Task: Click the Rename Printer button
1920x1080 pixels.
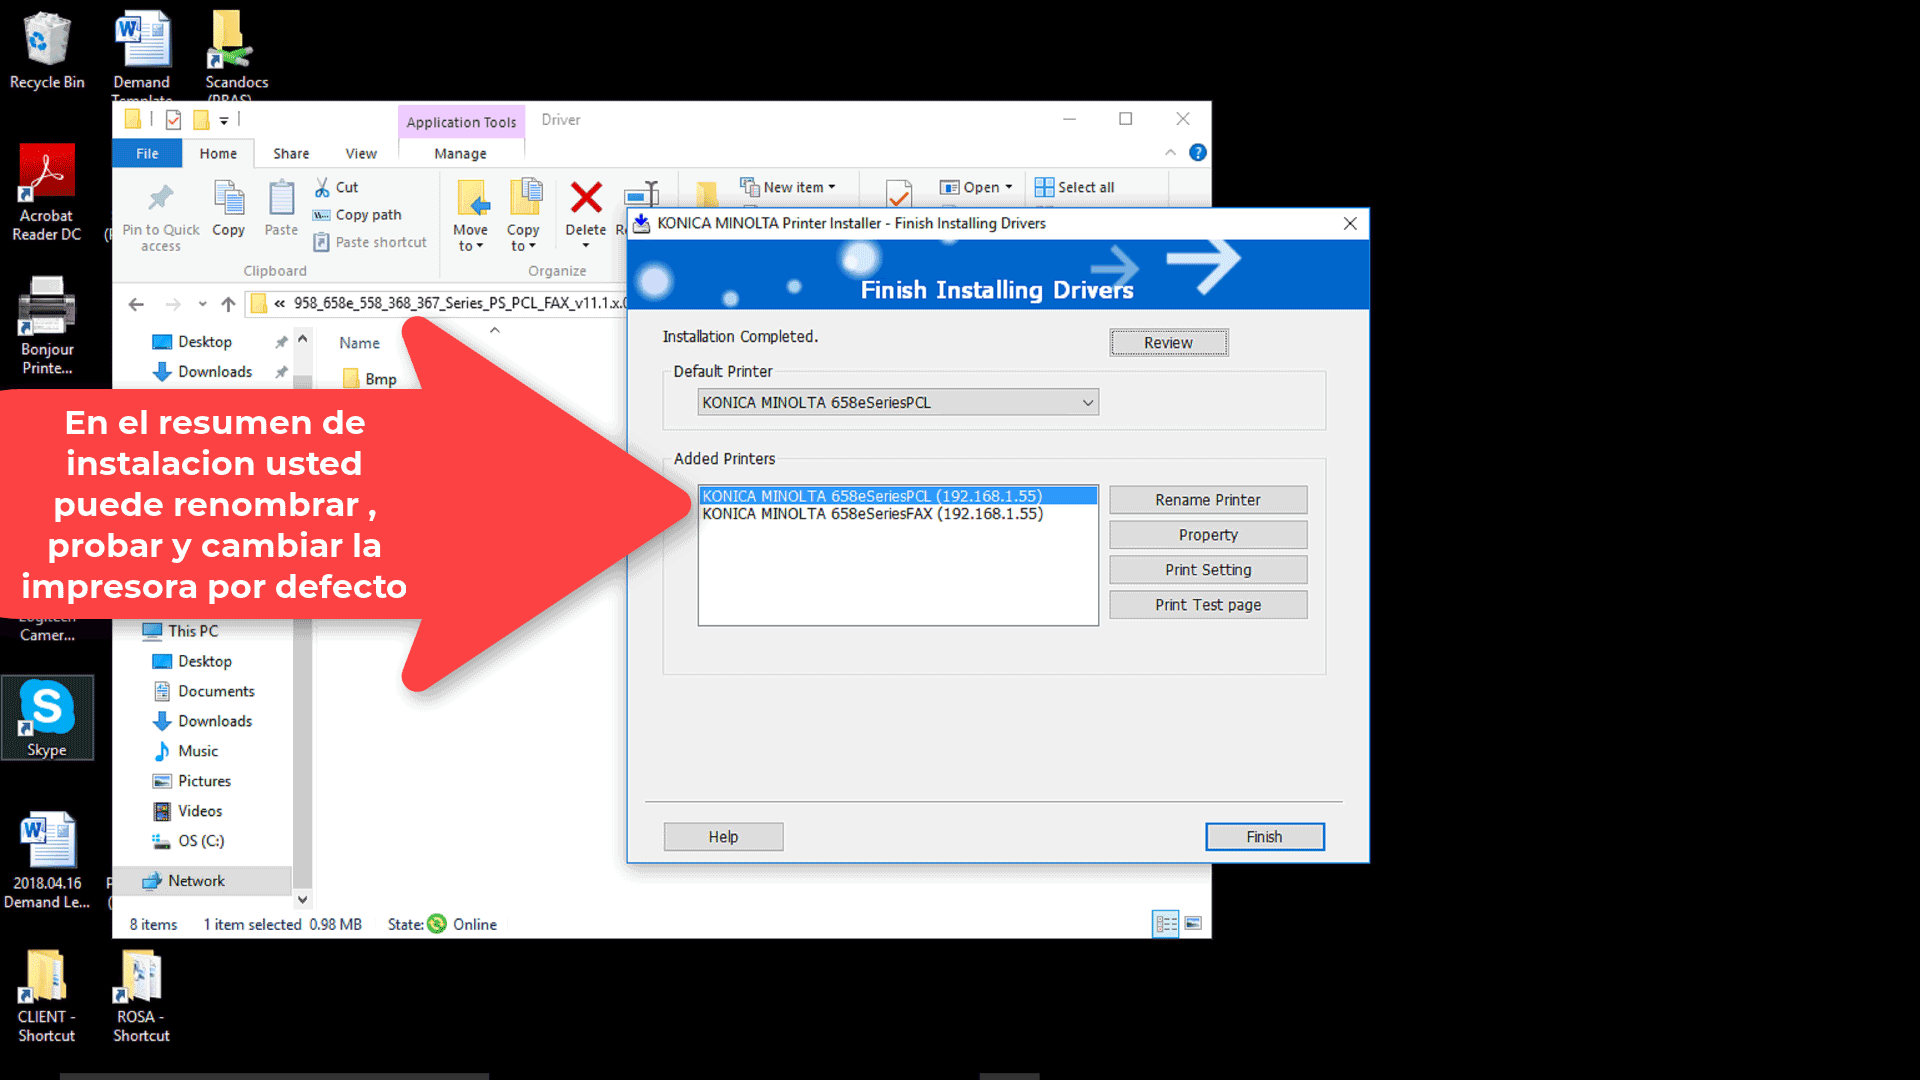Action: coord(1208,499)
